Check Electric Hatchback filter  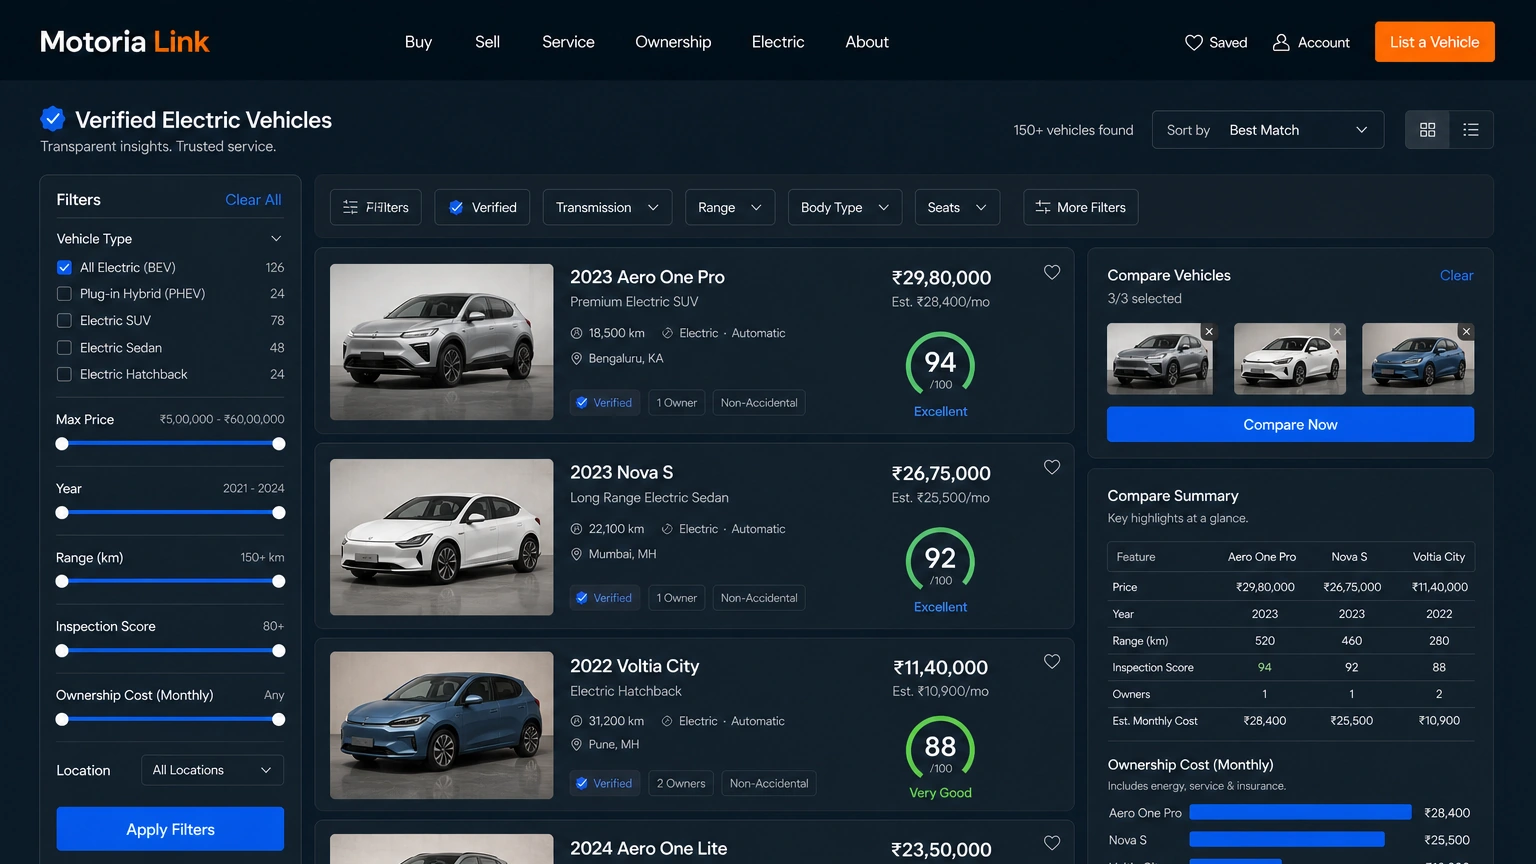pos(64,374)
